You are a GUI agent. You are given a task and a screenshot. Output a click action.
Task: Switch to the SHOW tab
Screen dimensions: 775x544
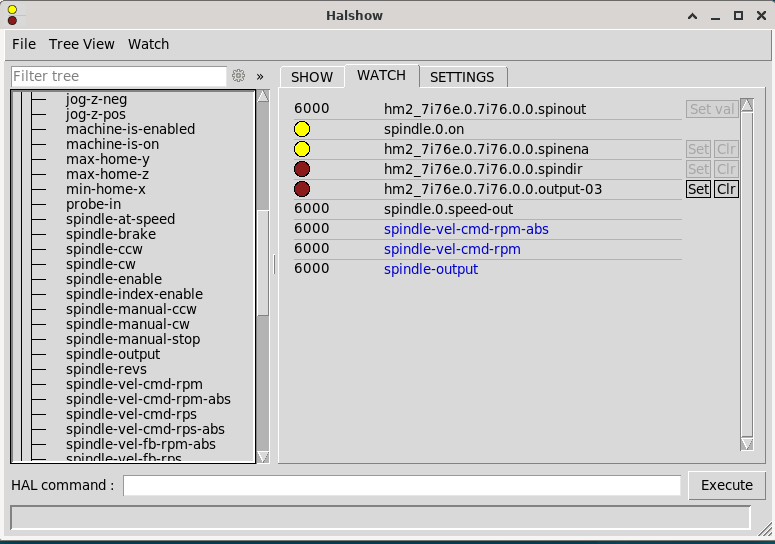coord(312,77)
